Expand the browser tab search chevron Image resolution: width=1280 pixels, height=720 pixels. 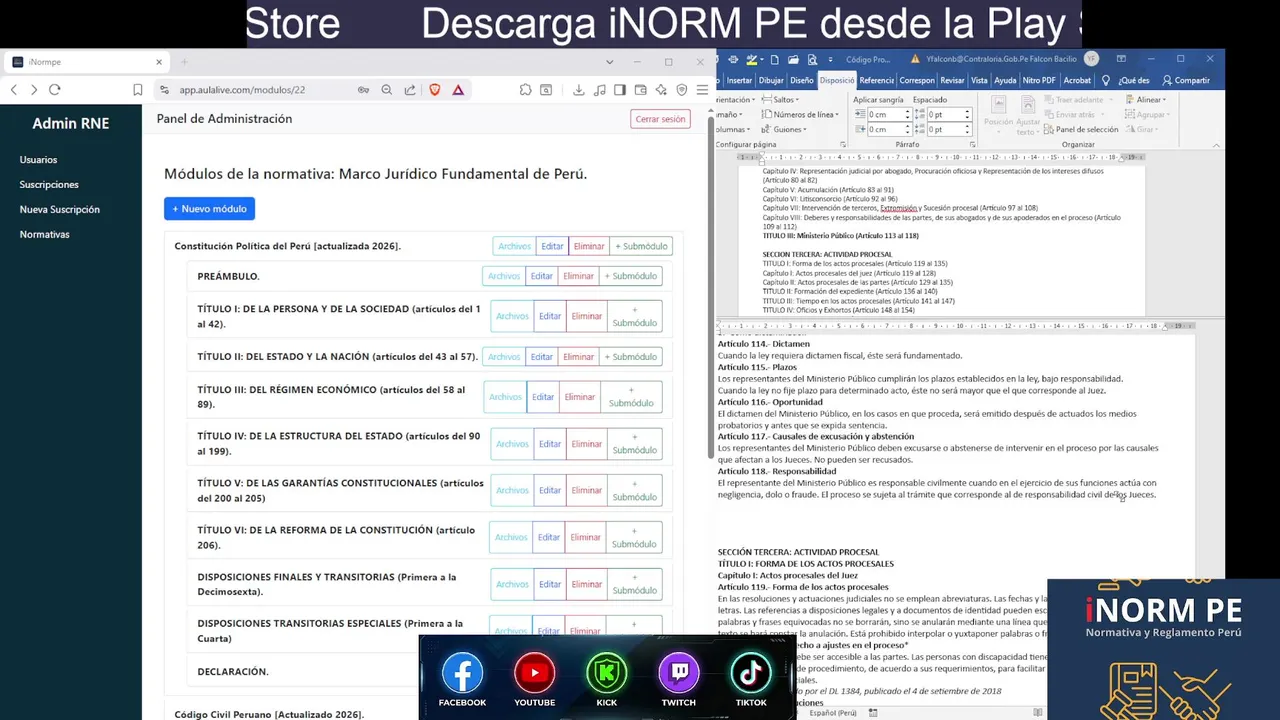point(609,62)
